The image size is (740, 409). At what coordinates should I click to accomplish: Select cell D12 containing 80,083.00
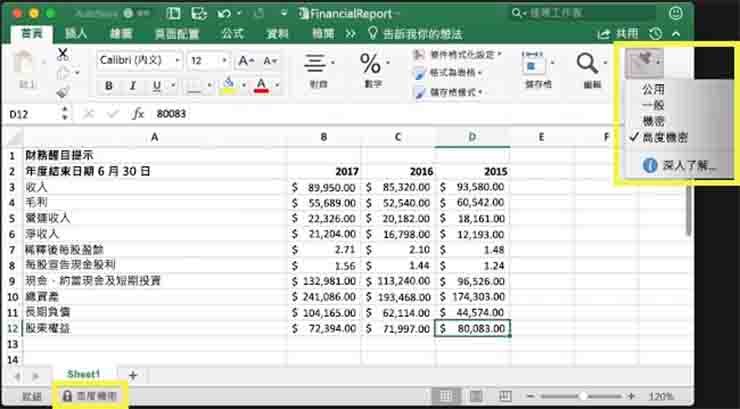pyautogui.click(x=472, y=327)
